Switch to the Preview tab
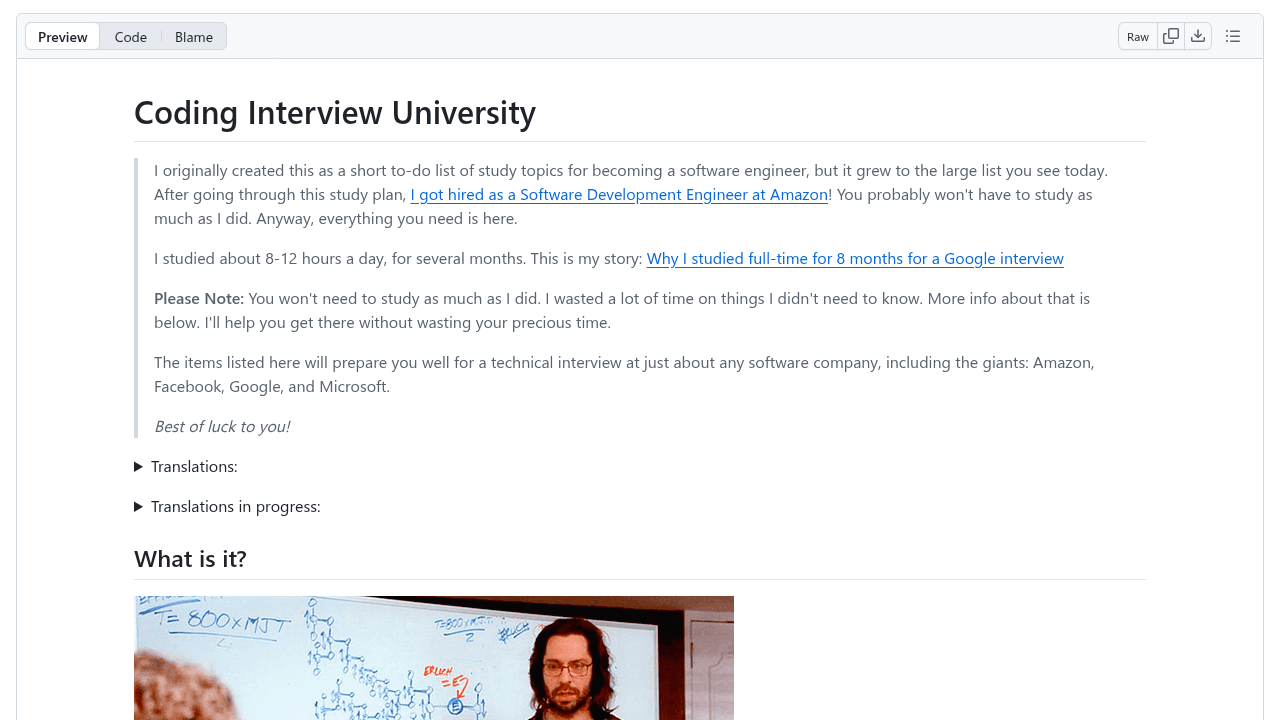Screen dimensions: 1280x720 (63, 37)
